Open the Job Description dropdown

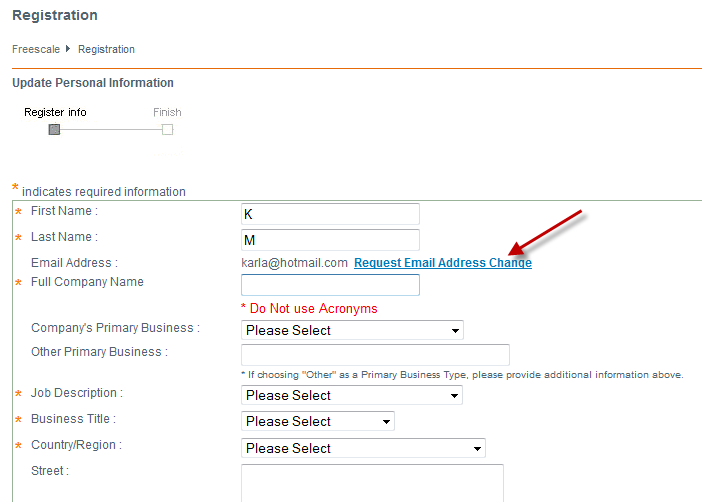[x=352, y=395]
